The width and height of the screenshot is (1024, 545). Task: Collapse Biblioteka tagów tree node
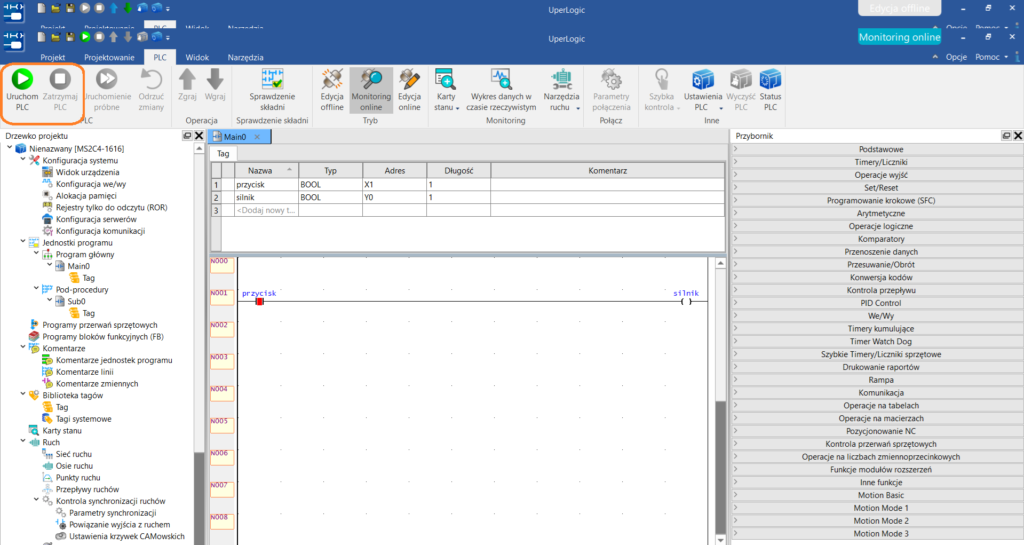(23, 395)
